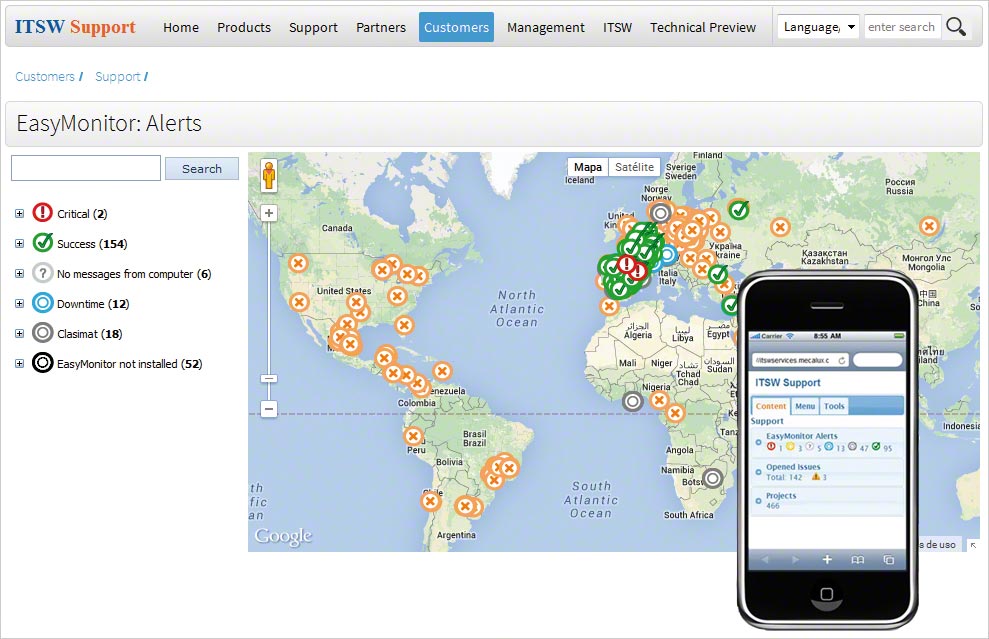Click the Downtime (12) label

click(x=93, y=303)
